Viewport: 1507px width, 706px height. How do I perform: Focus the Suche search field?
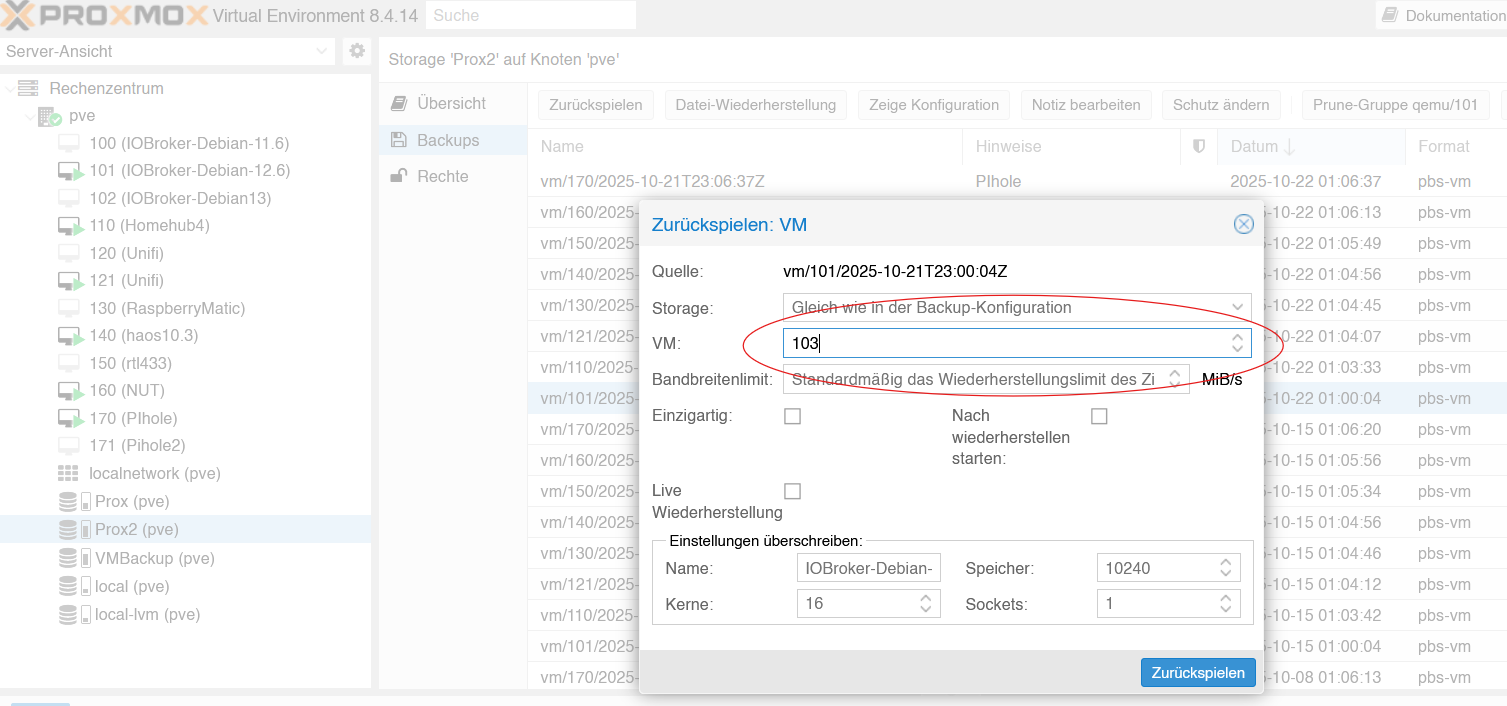point(531,15)
